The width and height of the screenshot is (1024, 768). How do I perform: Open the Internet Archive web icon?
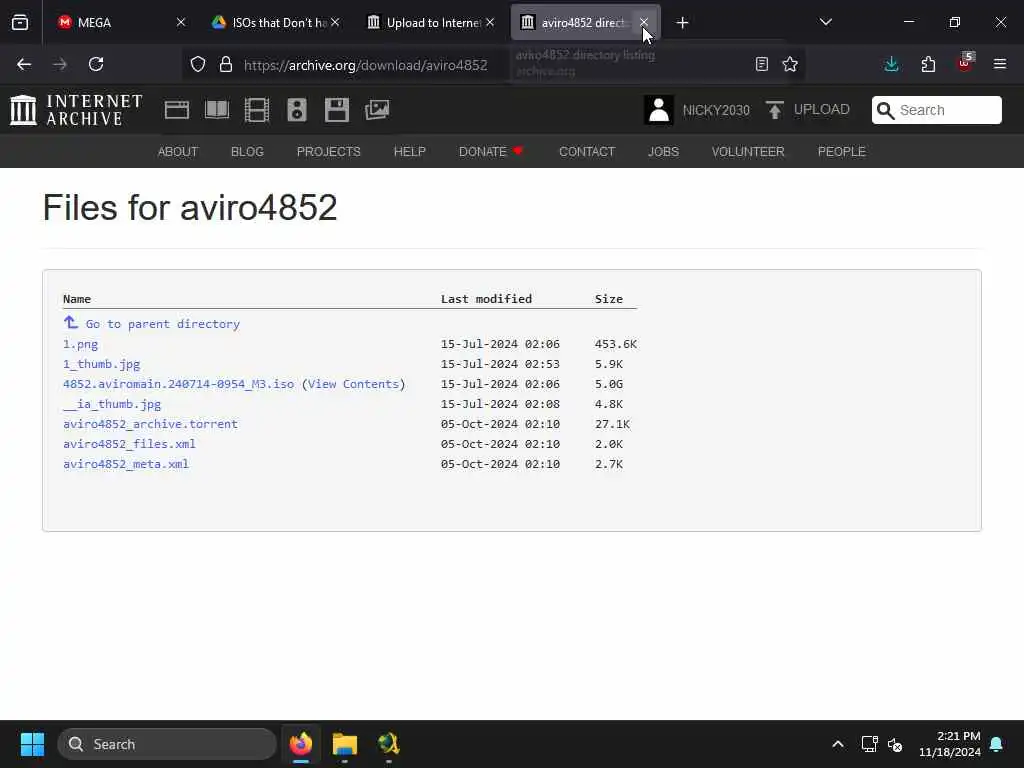coord(177,110)
